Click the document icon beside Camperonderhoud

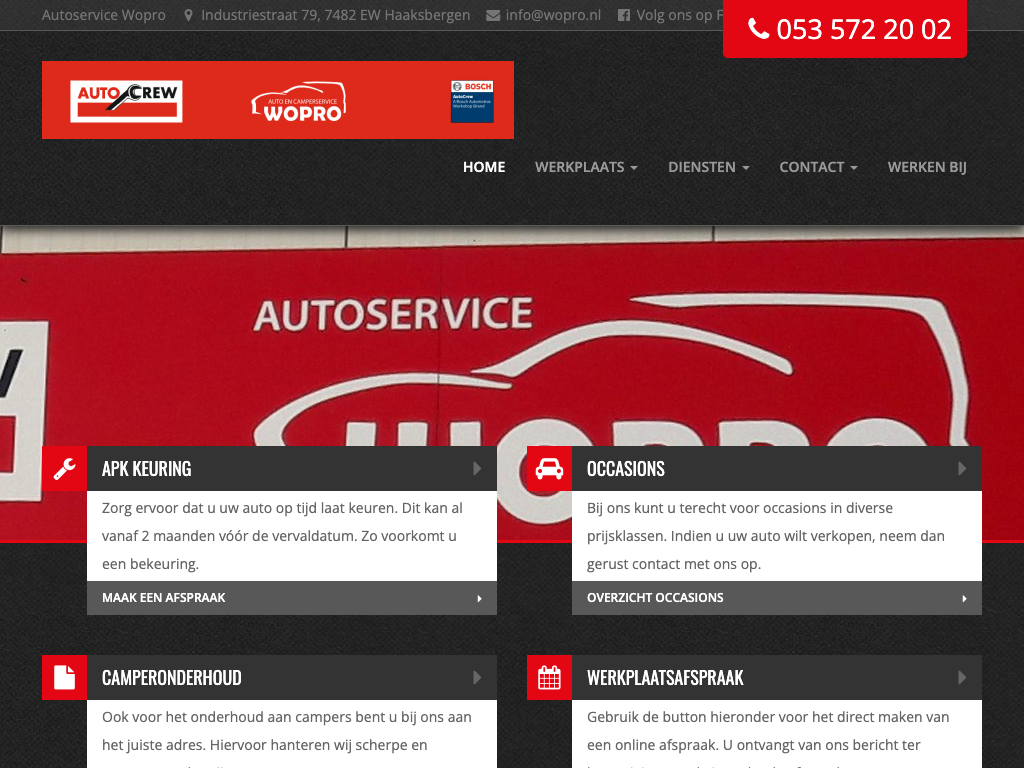64,677
